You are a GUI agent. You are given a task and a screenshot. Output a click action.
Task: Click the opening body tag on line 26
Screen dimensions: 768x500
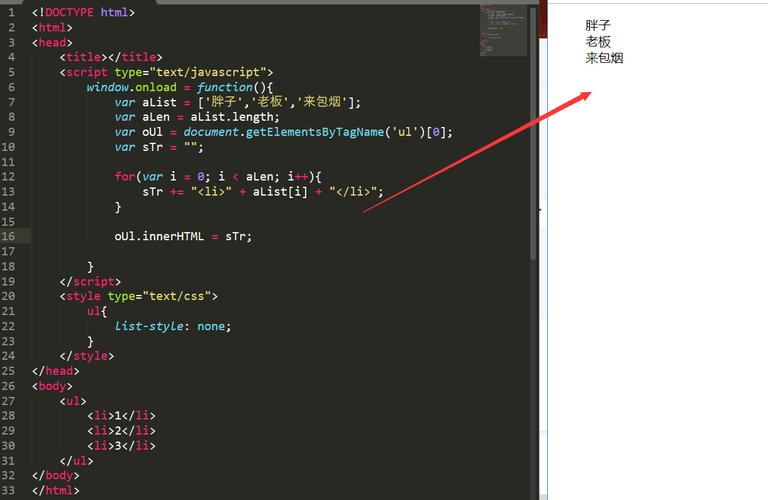(52, 386)
